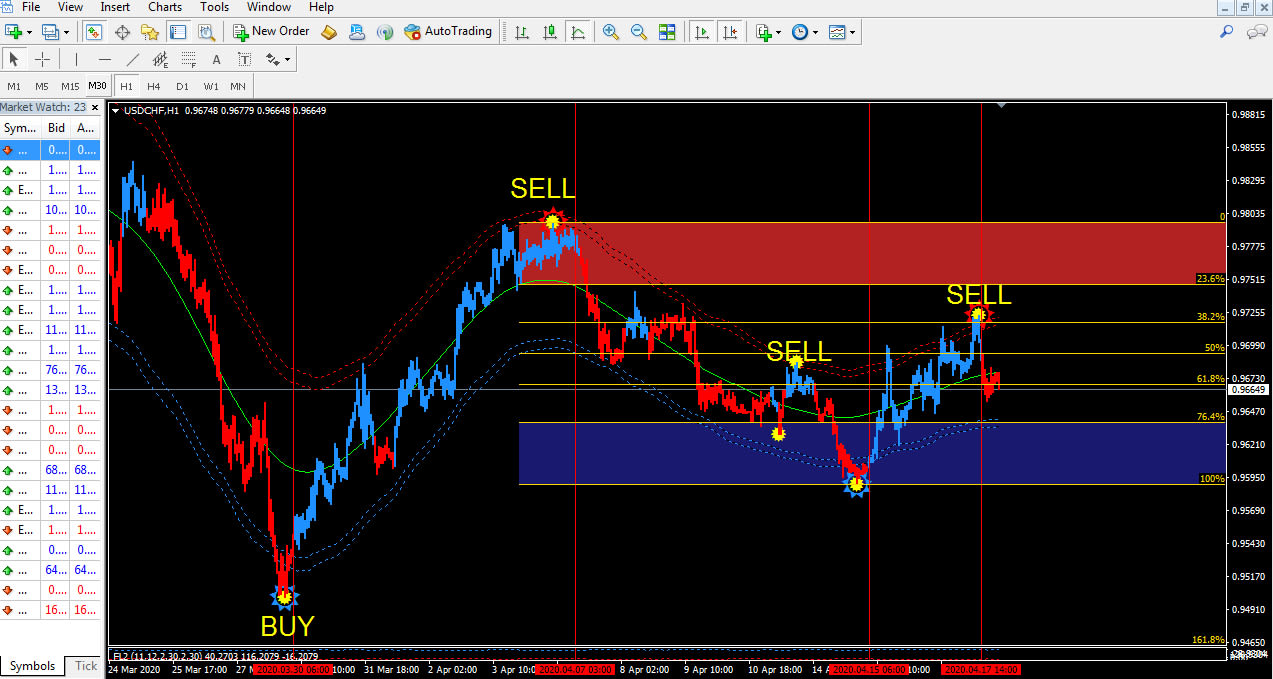1273x679 pixels.
Task: Click the New Order button
Action: 271,32
